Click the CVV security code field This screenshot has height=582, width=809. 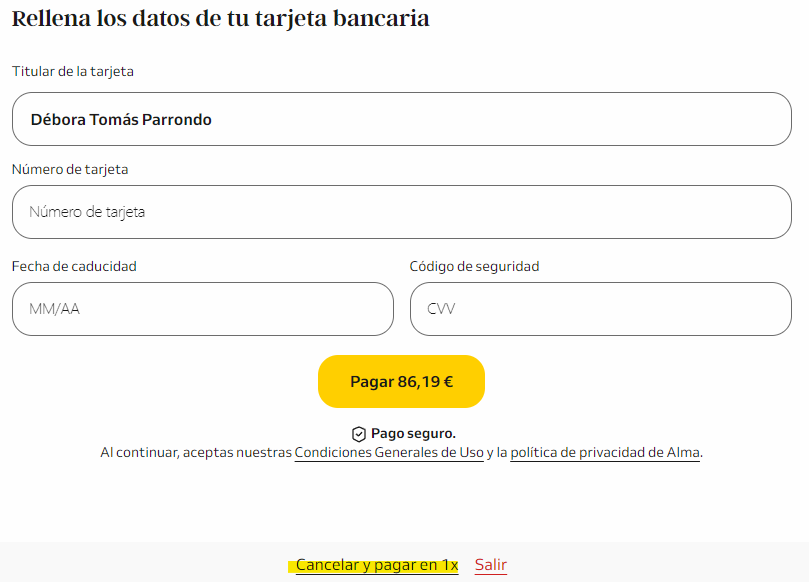point(601,309)
